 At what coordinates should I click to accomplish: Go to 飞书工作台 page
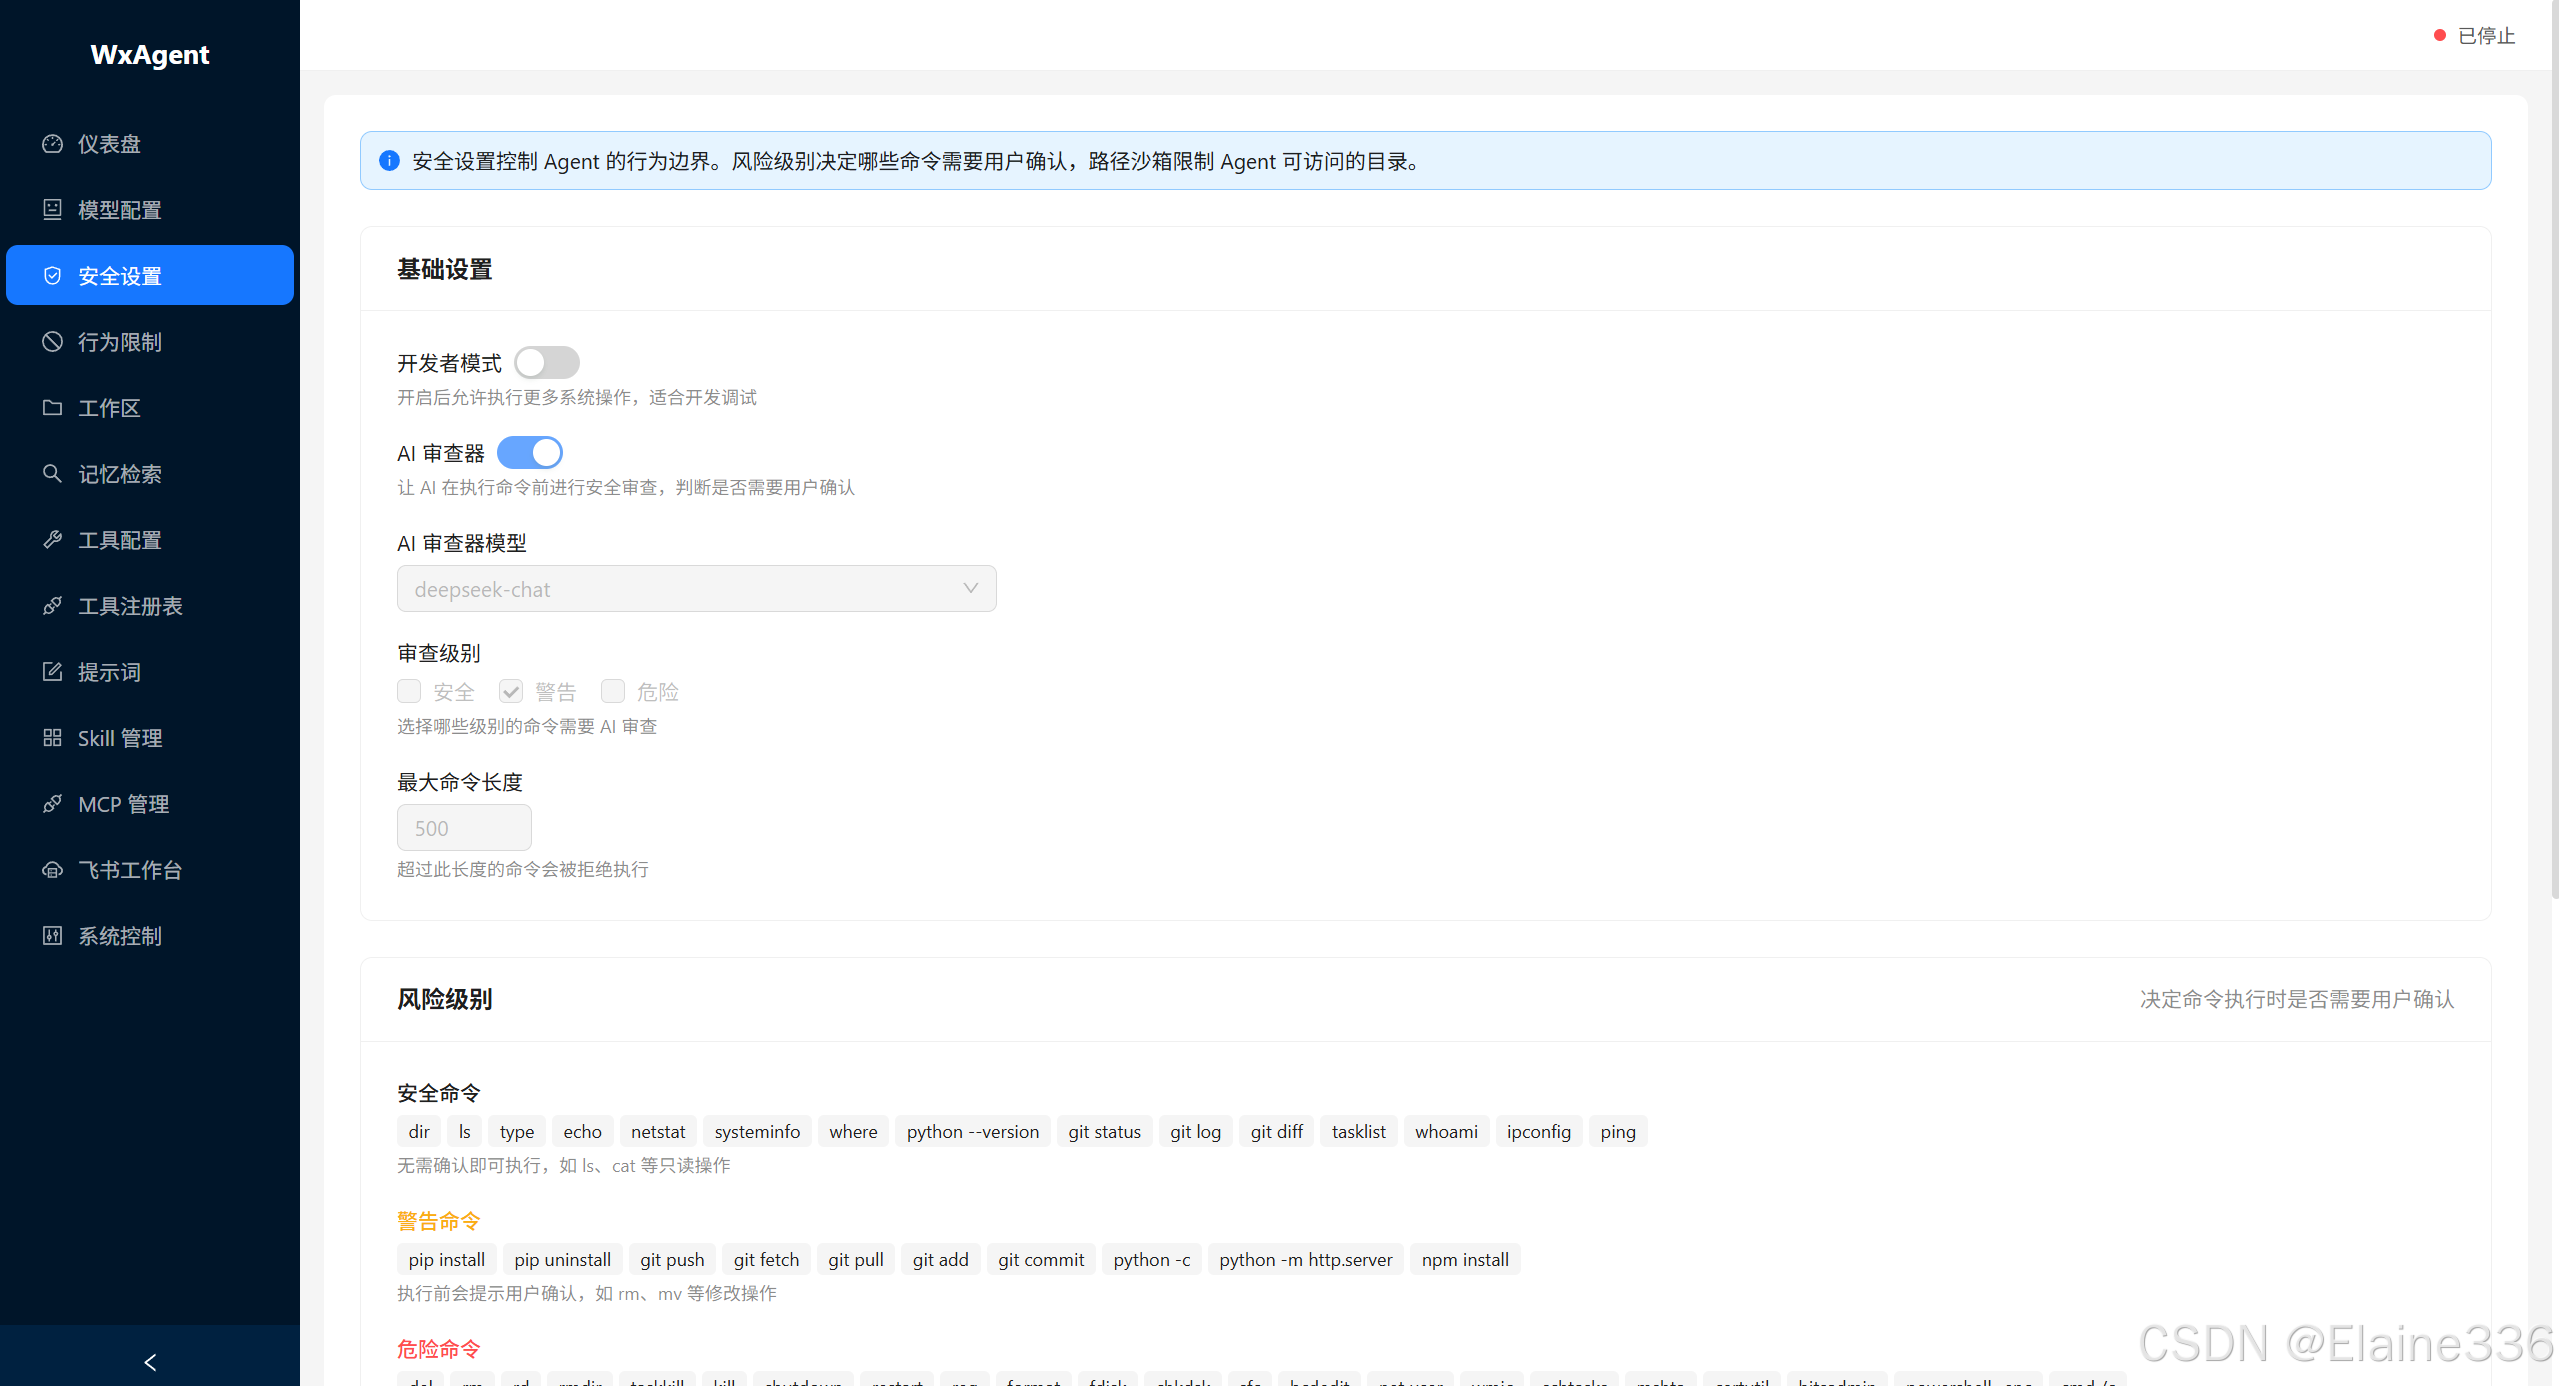click(x=150, y=869)
